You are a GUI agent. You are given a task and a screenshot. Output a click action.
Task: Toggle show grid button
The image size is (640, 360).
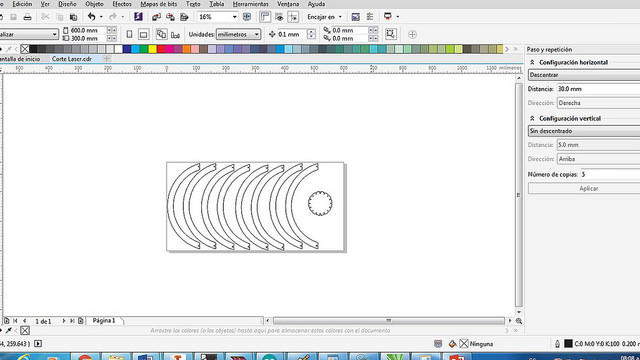tap(279, 17)
